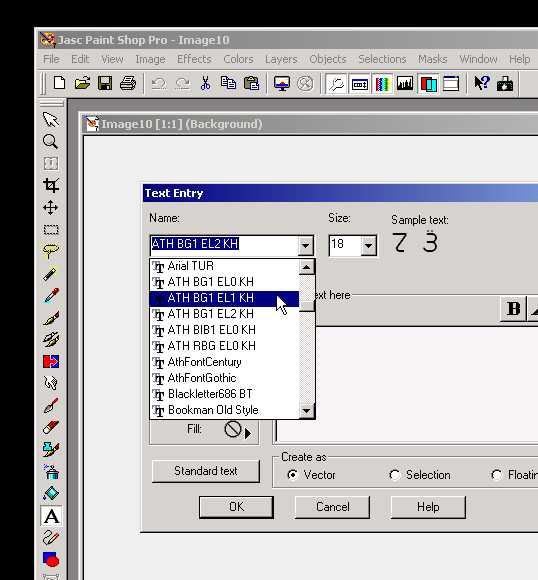This screenshot has height=580, width=538.
Task: Click font list scrollbar up arrow
Action: click(306, 267)
